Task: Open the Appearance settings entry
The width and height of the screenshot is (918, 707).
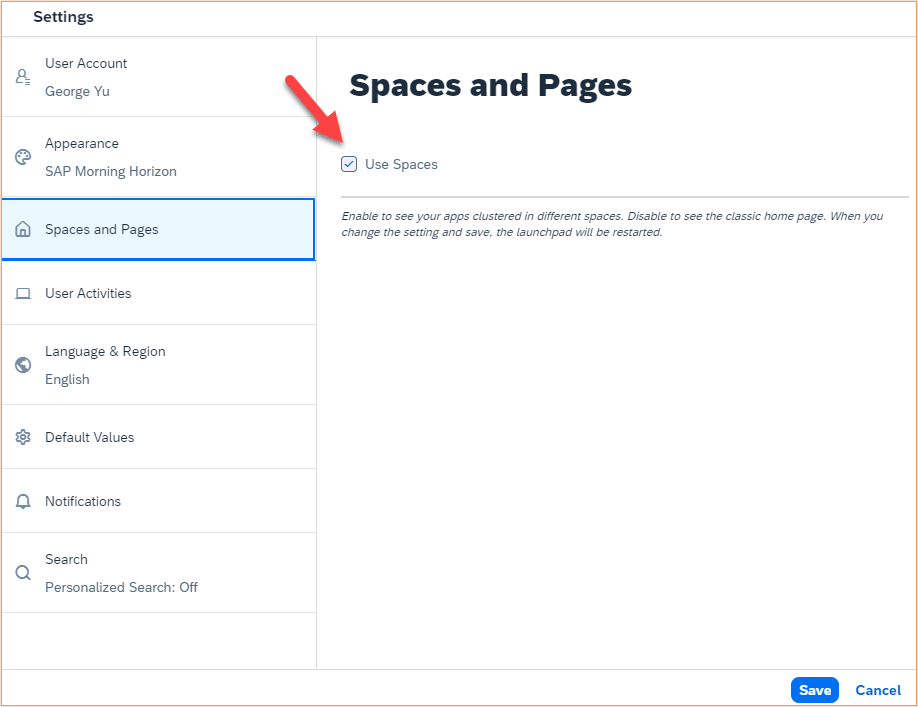Action: click(x=159, y=157)
